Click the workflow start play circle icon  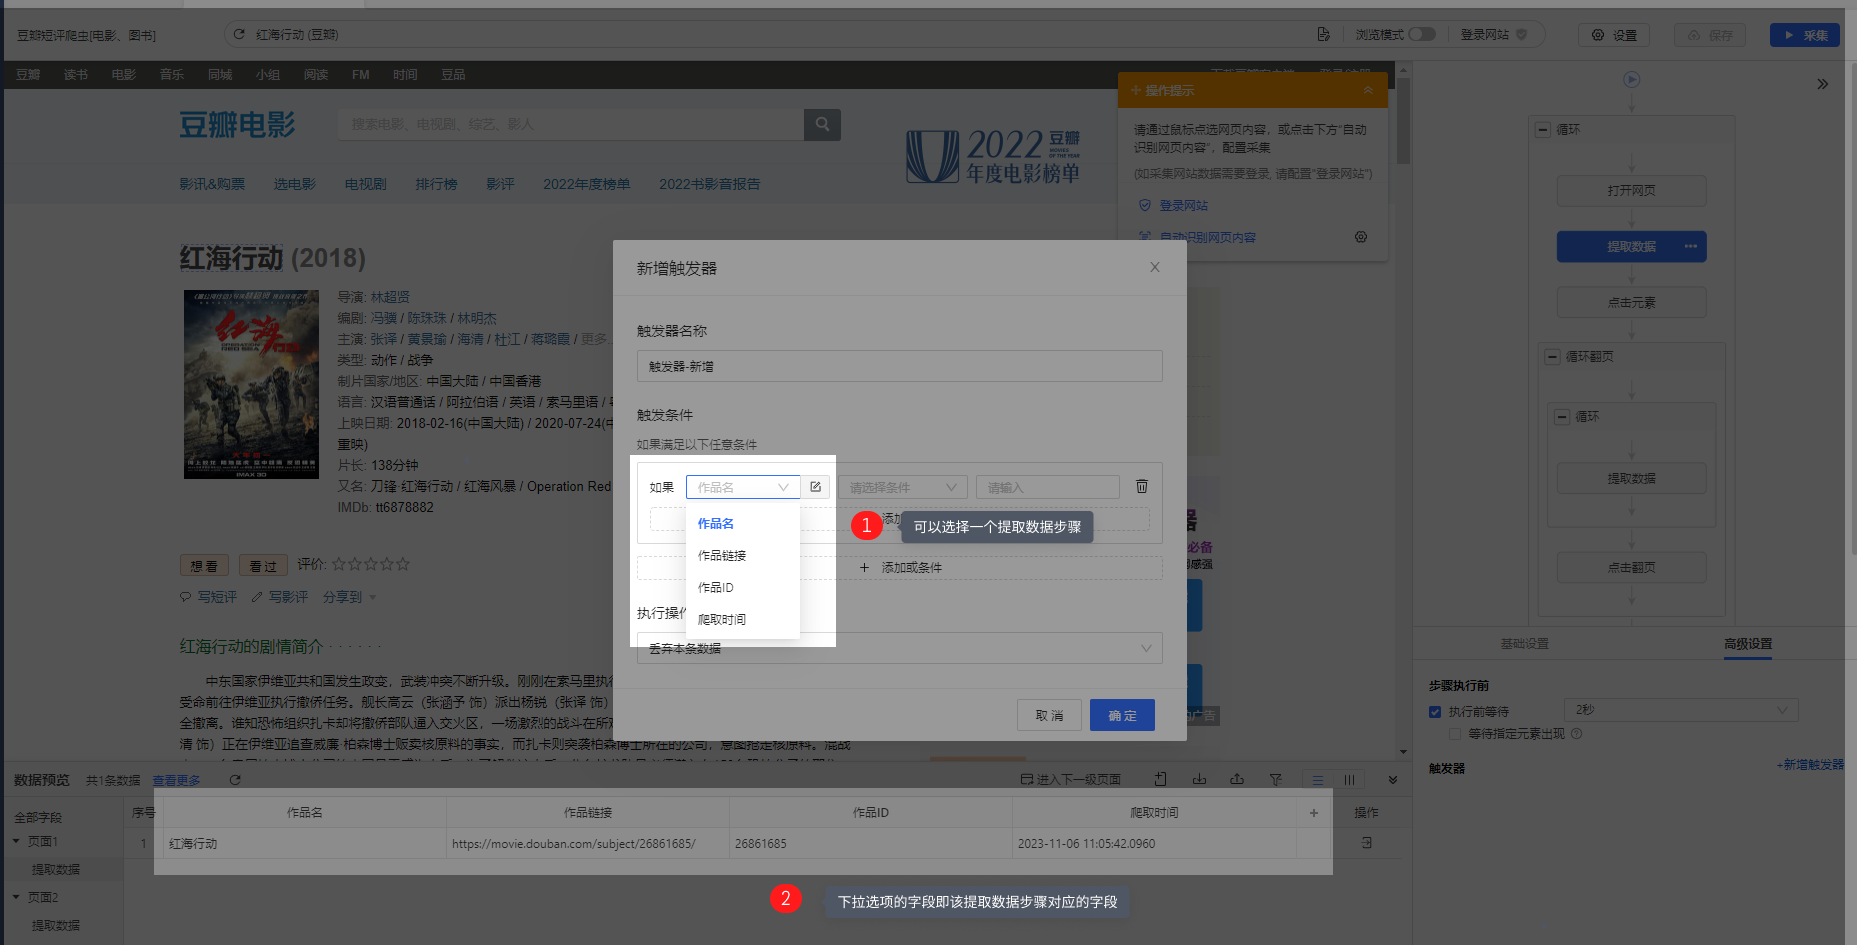1631,79
